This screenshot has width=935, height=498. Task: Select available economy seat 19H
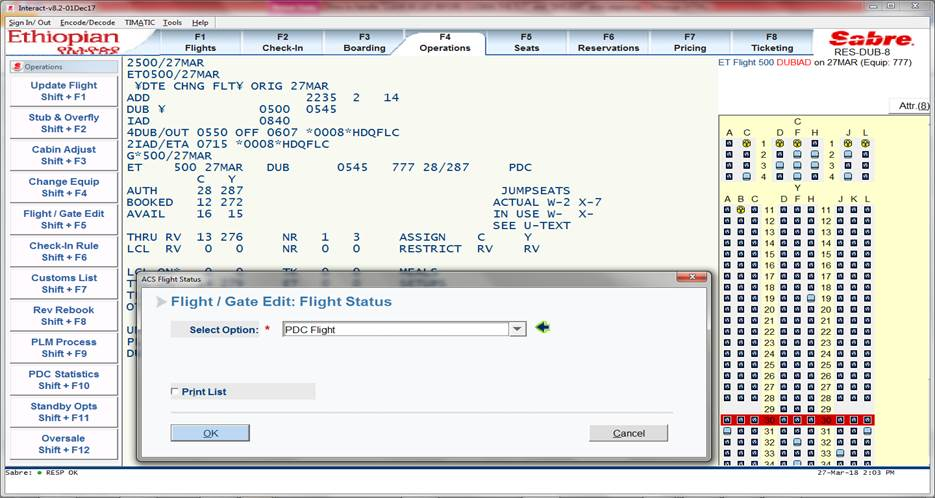click(811, 298)
